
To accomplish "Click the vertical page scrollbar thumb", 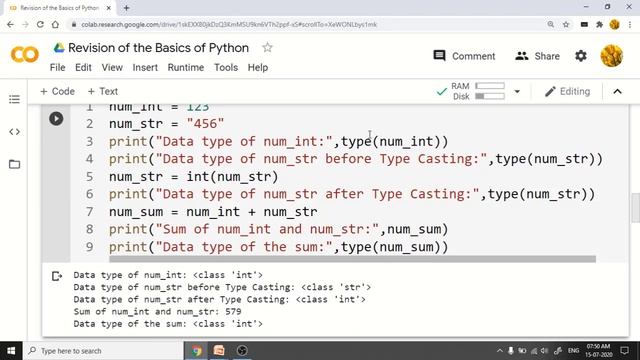I will pos(635,208).
